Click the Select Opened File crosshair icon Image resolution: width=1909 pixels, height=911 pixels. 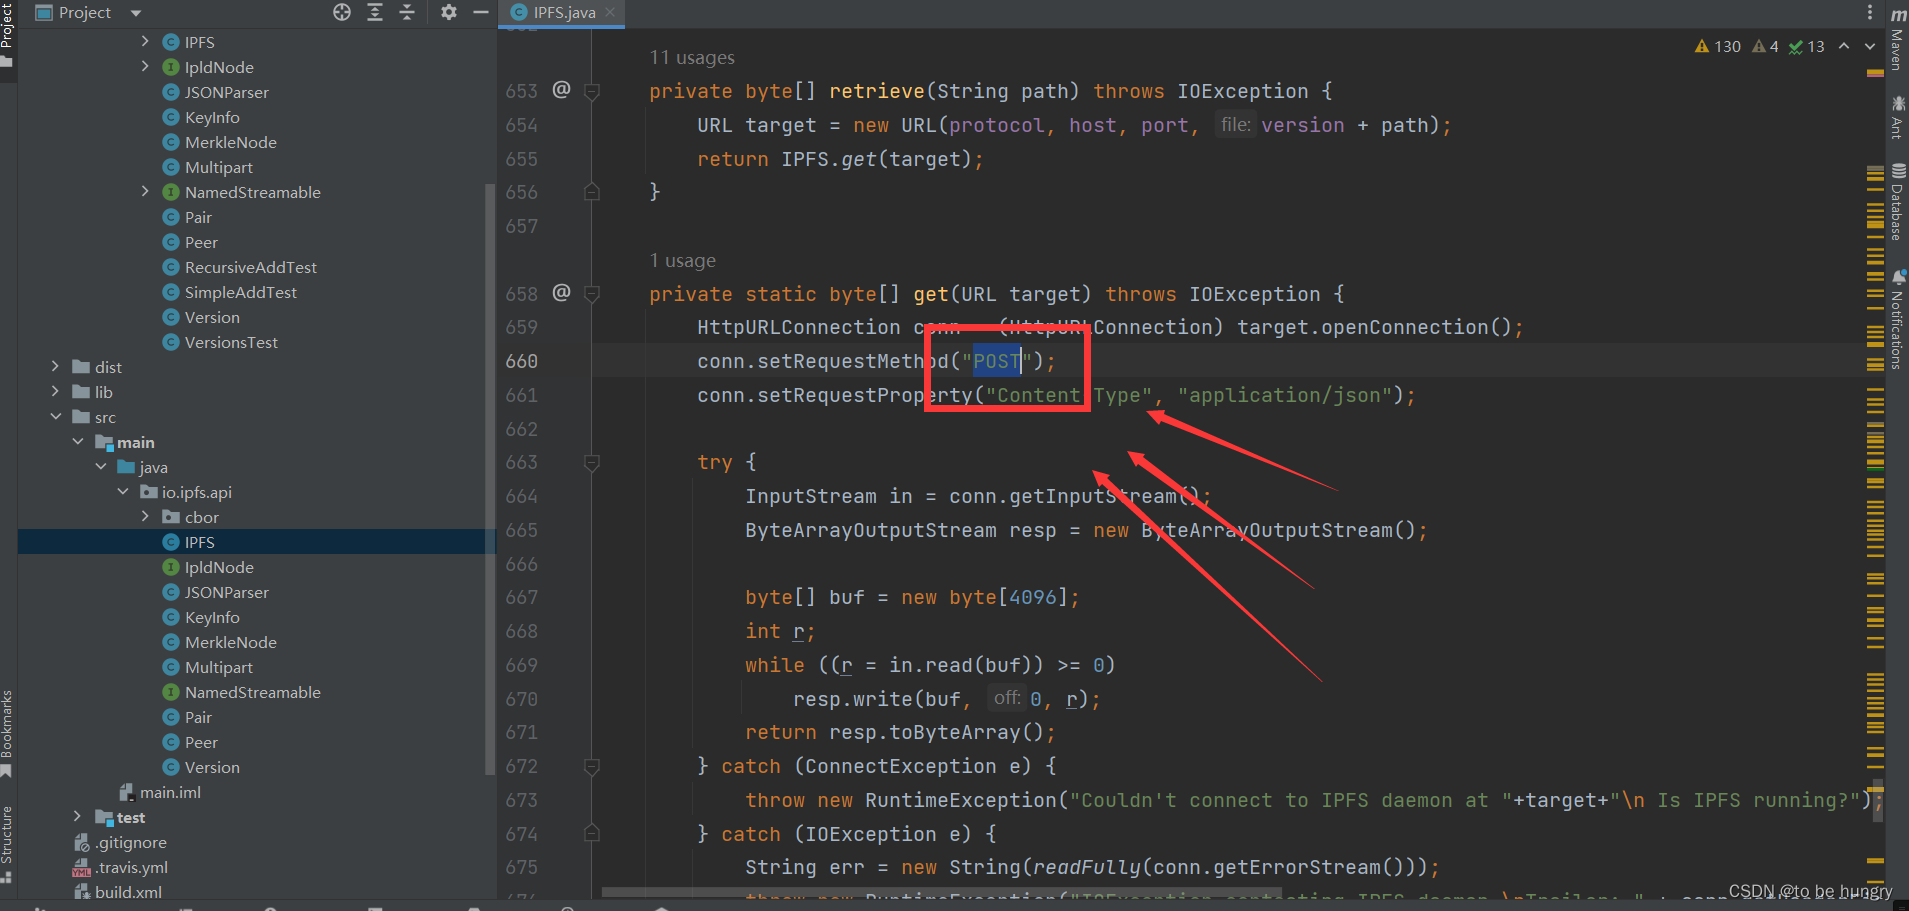tap(342, 12)
